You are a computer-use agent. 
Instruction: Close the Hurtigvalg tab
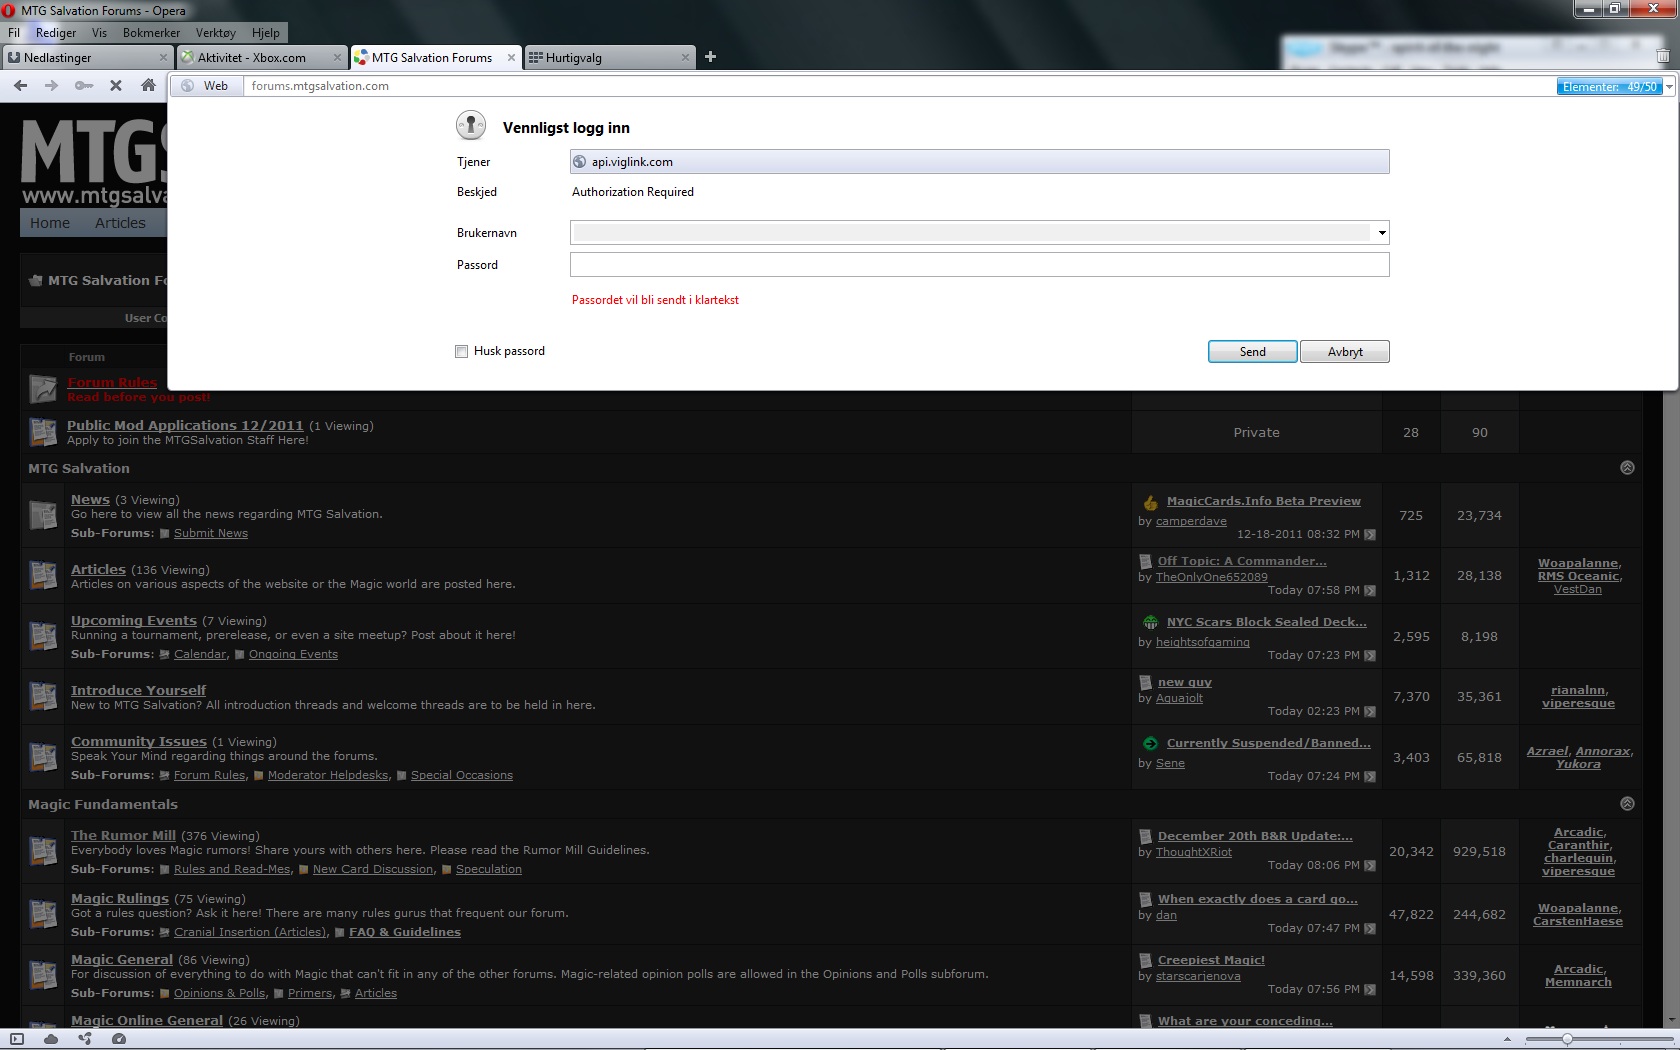(x=685, y=58)
